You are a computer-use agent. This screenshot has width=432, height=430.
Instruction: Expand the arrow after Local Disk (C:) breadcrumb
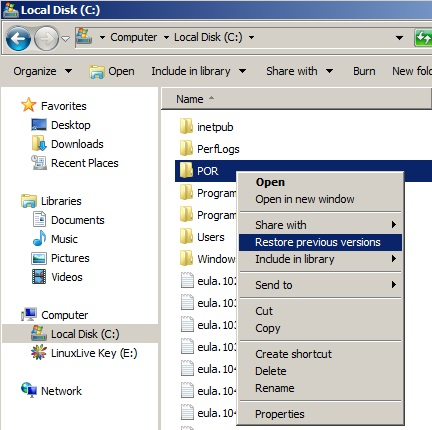coord(251,37)
